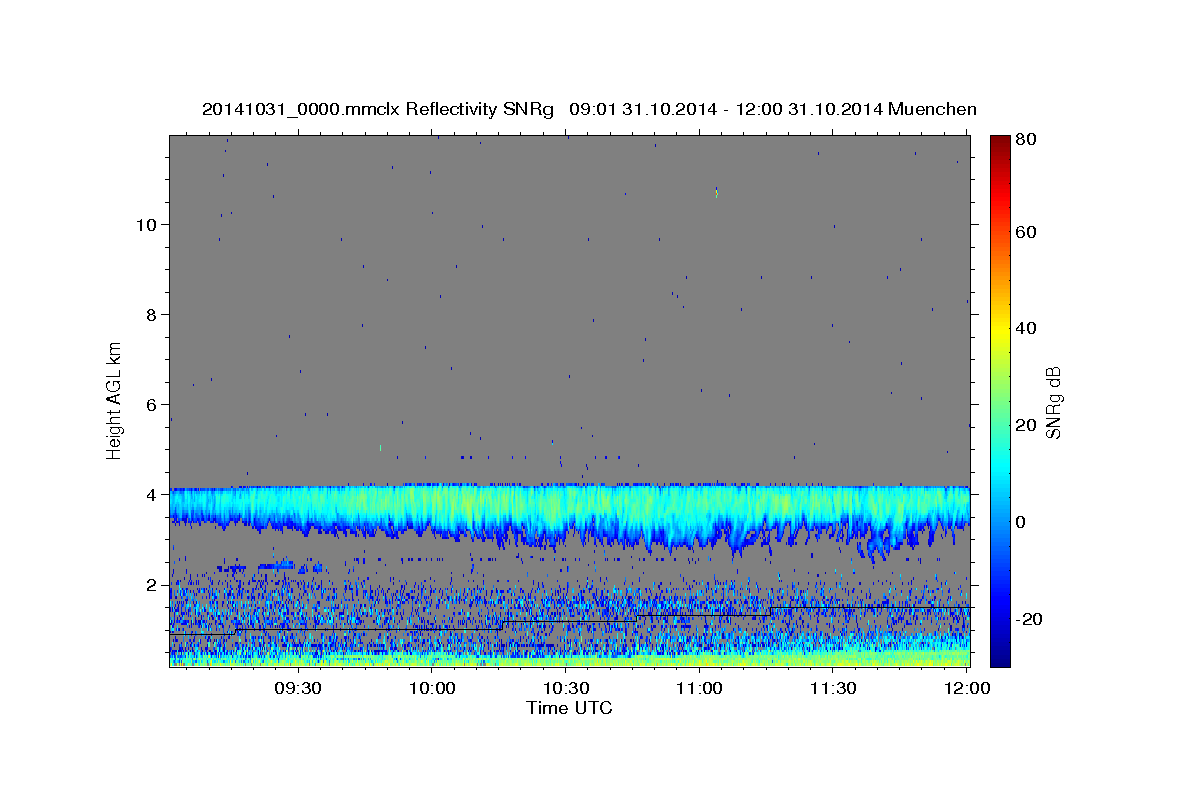
Task: Click the height tick label 2
Action: point(151,585)
